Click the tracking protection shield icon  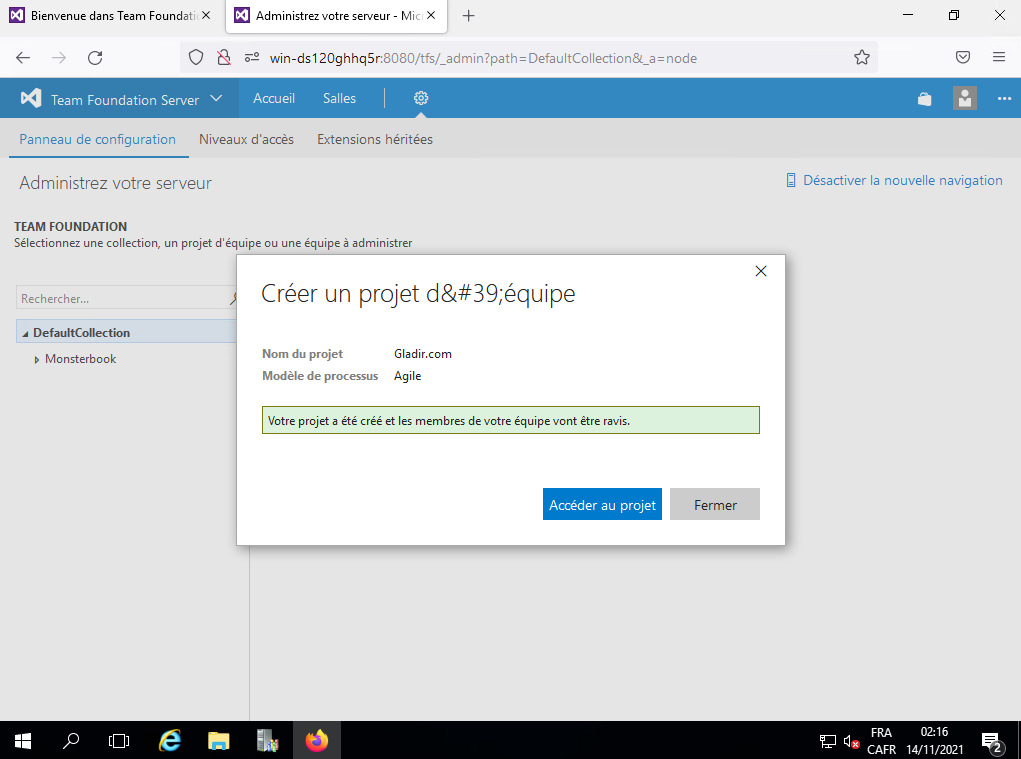[196, 57]
